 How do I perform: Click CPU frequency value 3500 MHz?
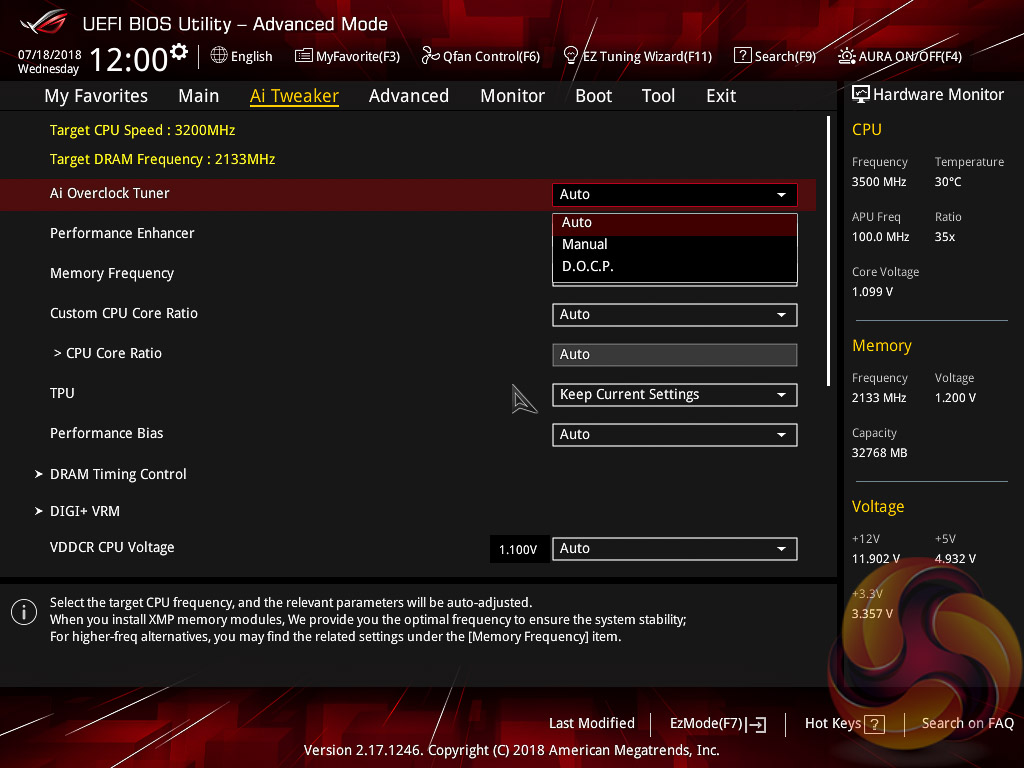pos(879,182)
